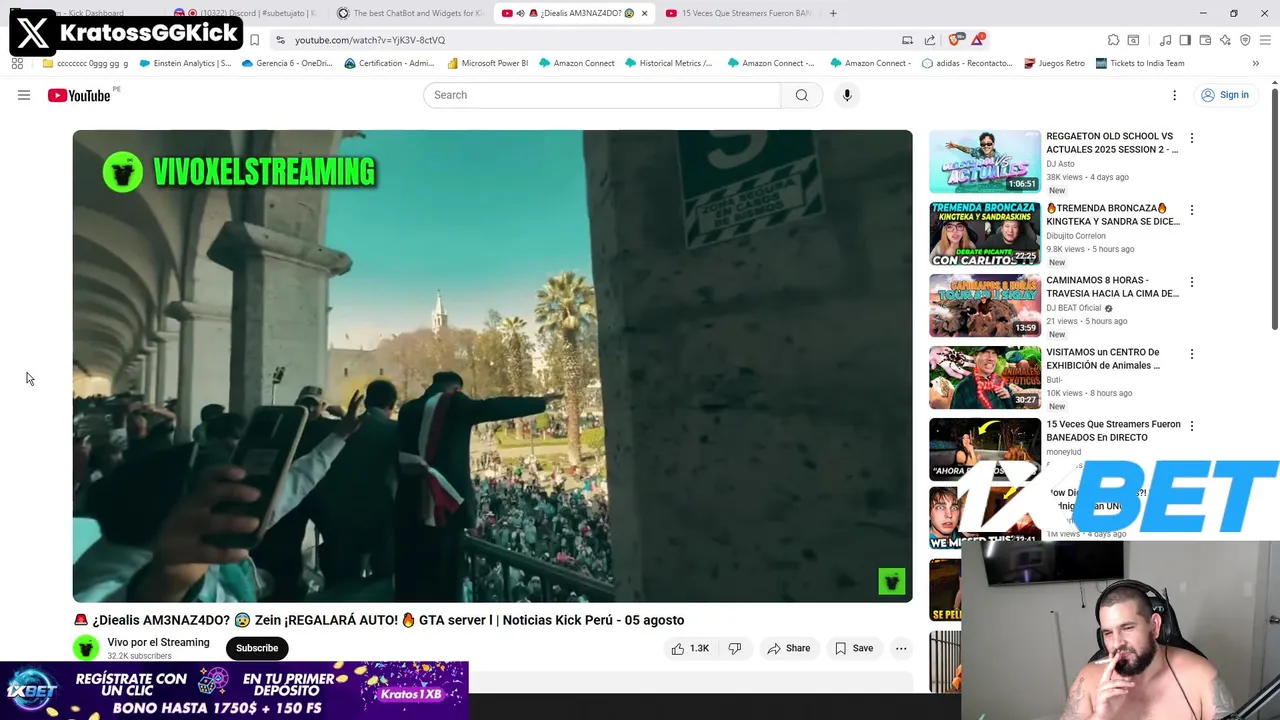This screenshot has width=1280, height=720.
Task: Open Einstein Analytics bookmark
Action: coord(185,63)
